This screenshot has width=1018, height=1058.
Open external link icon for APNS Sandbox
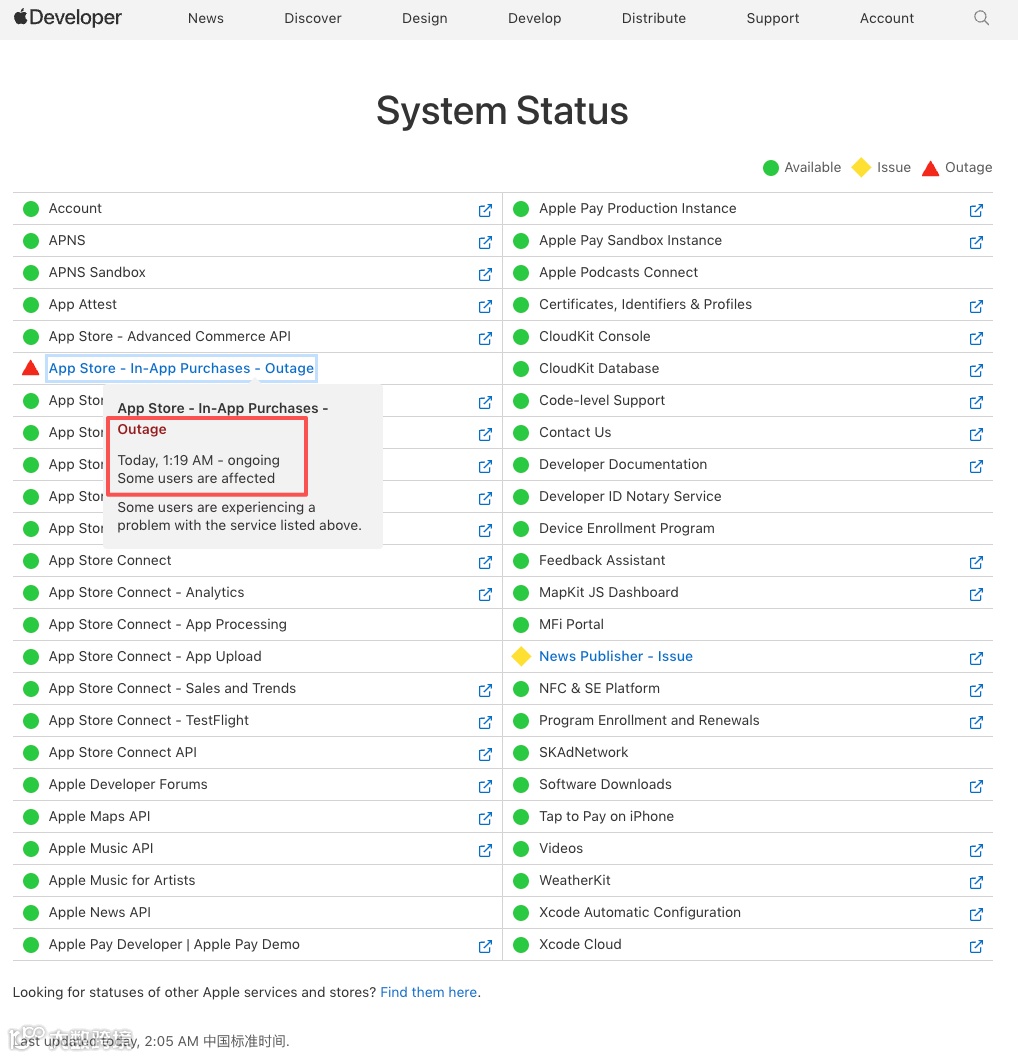point(485,275)
